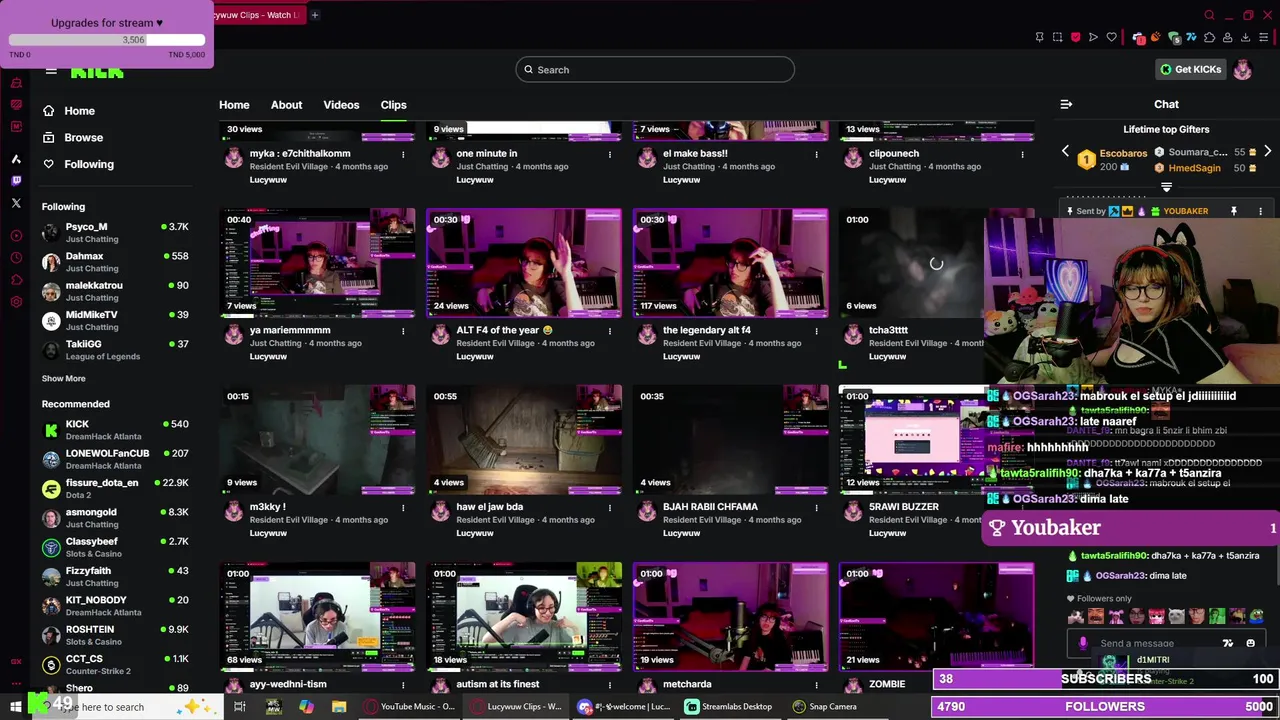Viewport: 1280px width, 720px height.
Task: Click the Get KICKs button
Action: click(1190, 69)
